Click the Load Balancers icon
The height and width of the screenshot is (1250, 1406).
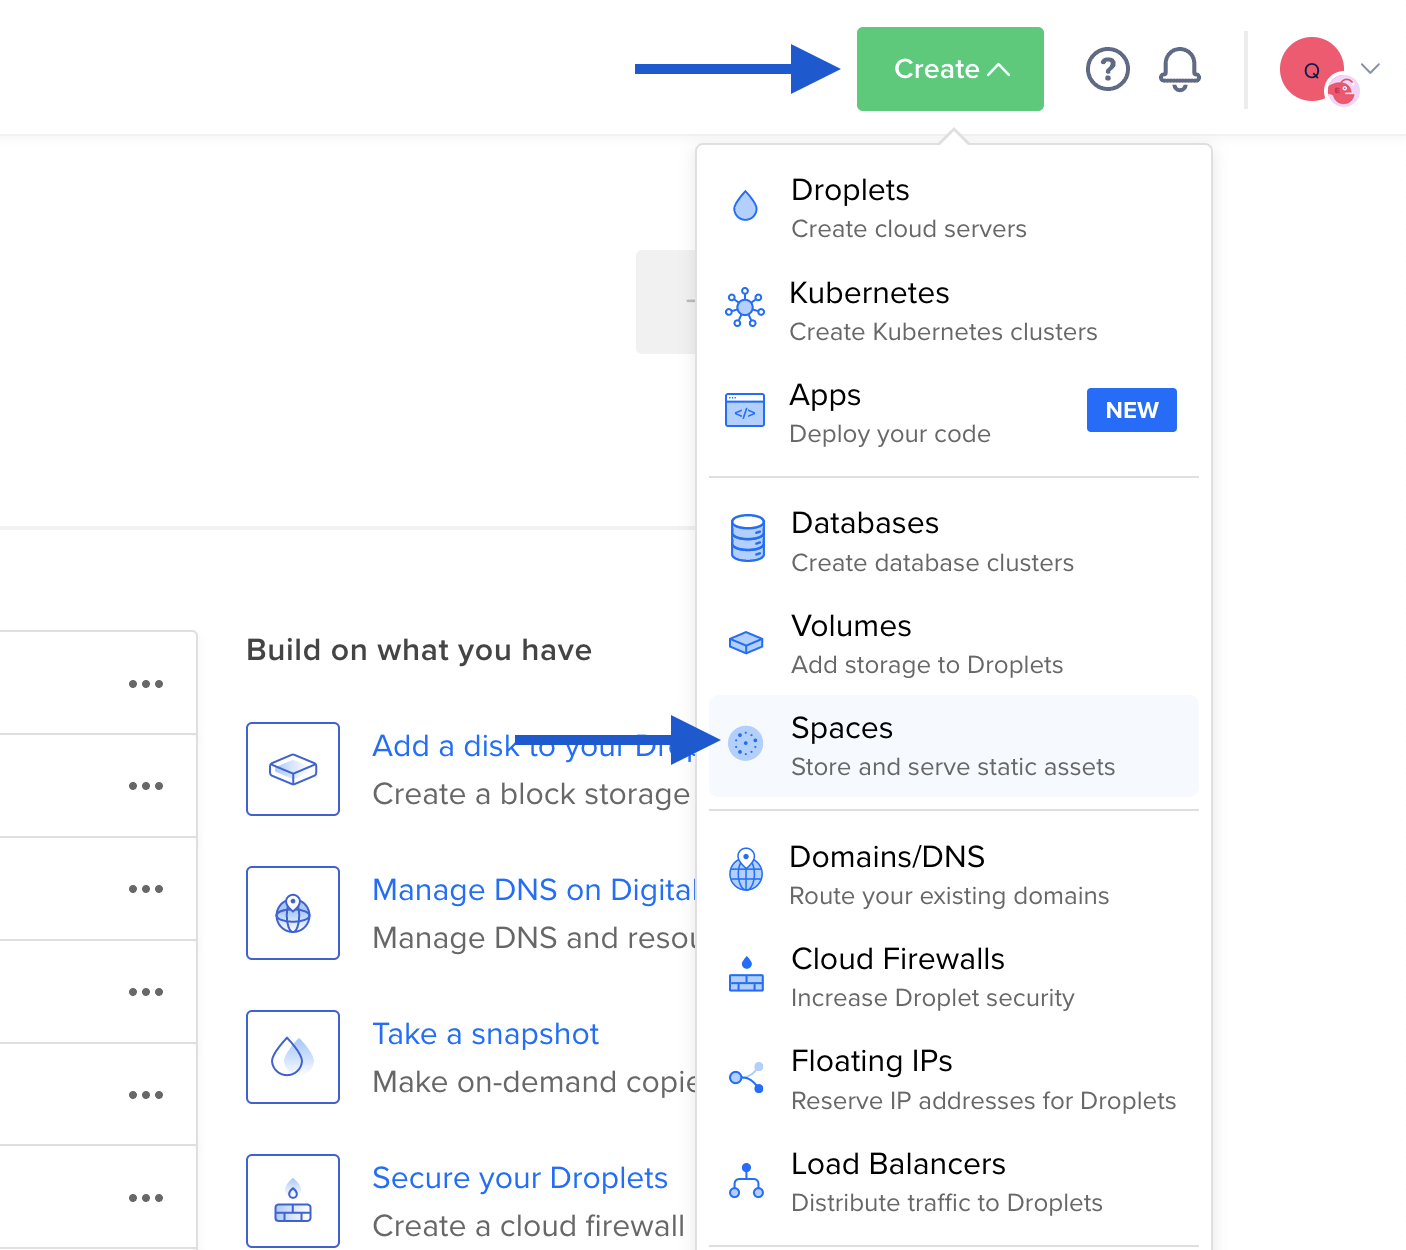[745, 1180]
